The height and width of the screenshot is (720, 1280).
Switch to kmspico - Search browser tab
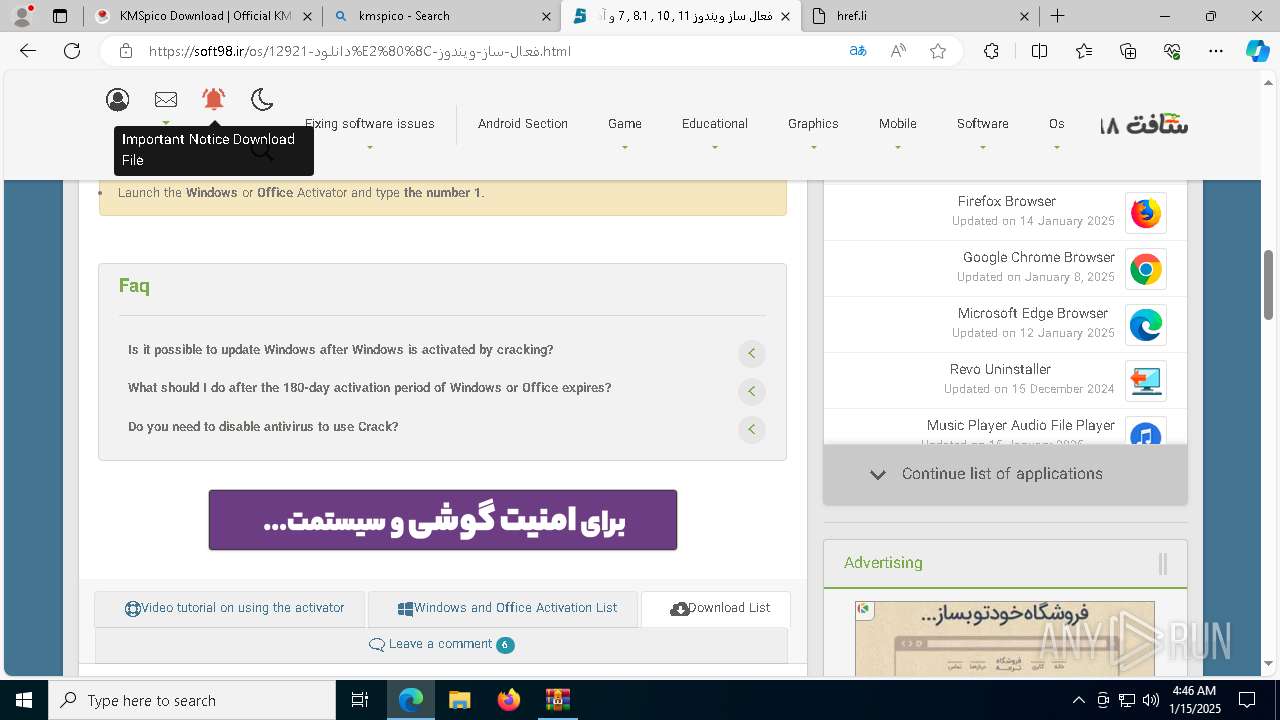(441, 16)
